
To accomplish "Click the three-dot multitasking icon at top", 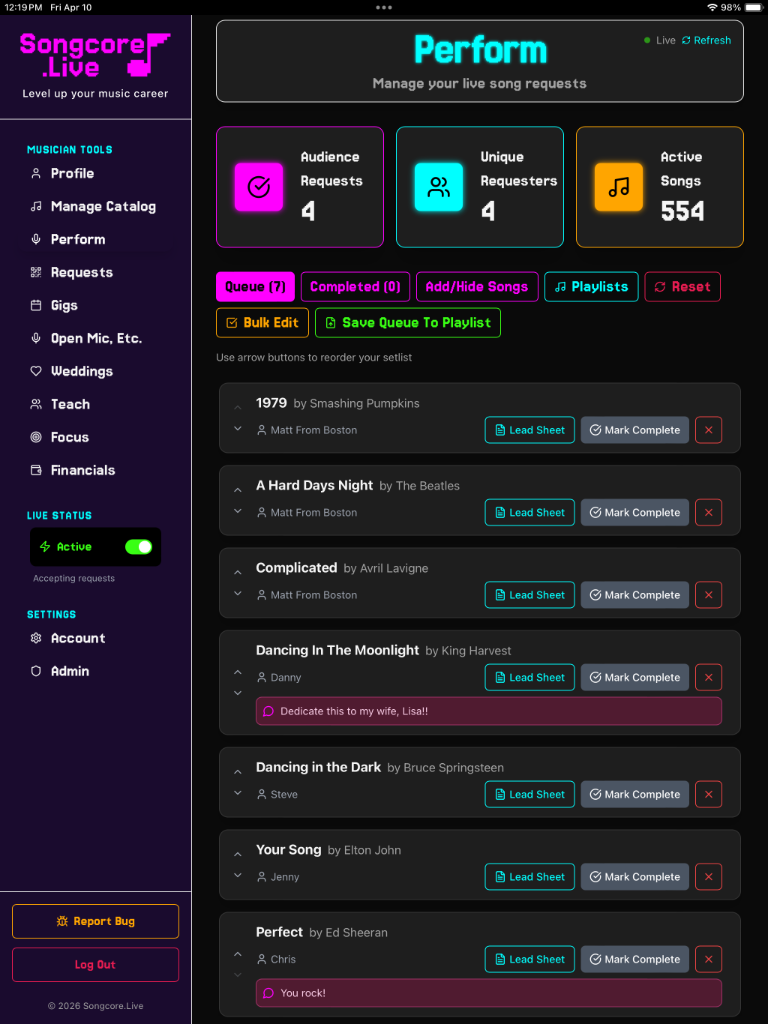I will [384, 8].
